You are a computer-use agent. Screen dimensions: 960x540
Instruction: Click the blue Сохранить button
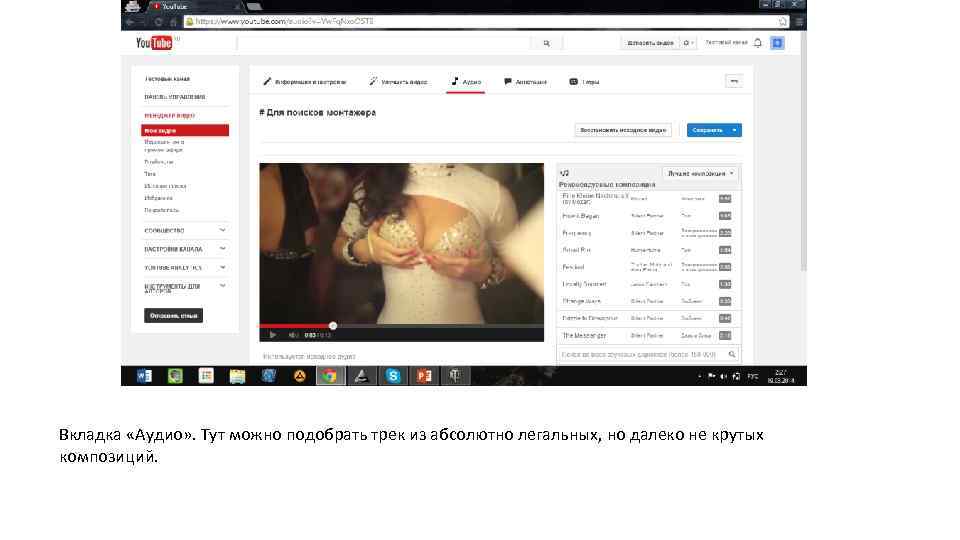tap(708, 130)
